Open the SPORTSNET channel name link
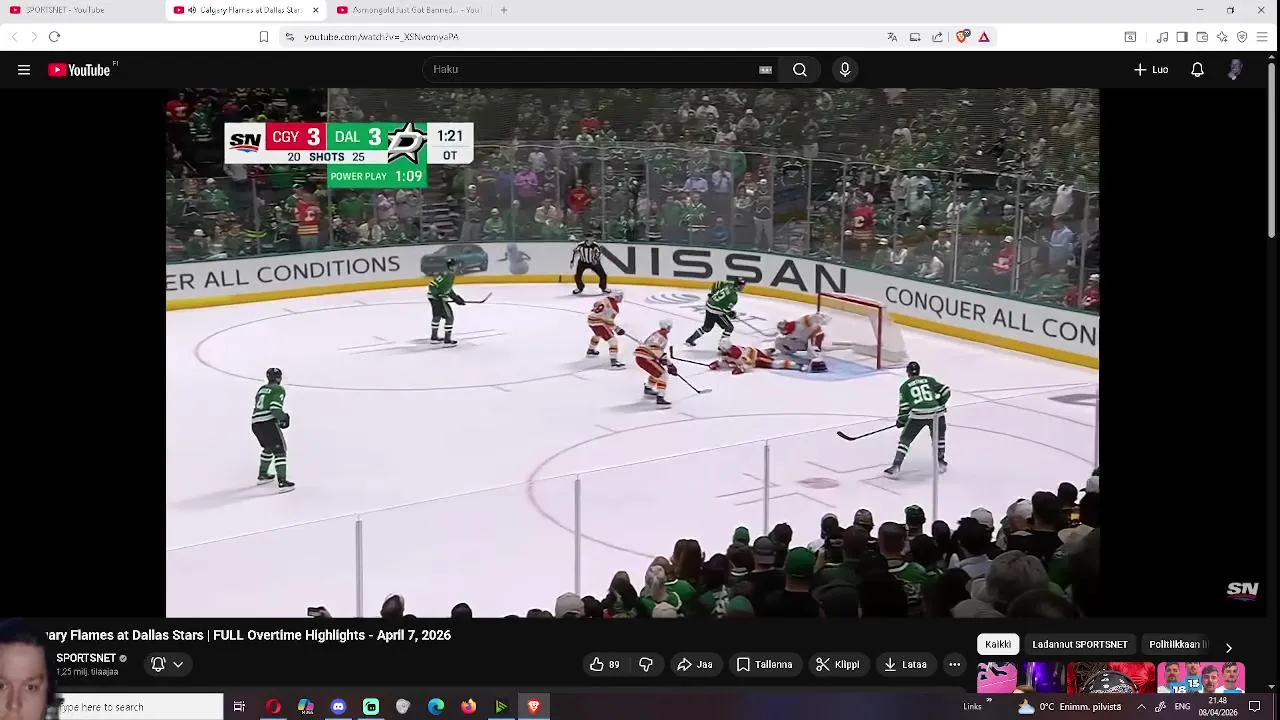Image resolution: width=1280 pixels, height=720 pixels. tap(86, 658)
